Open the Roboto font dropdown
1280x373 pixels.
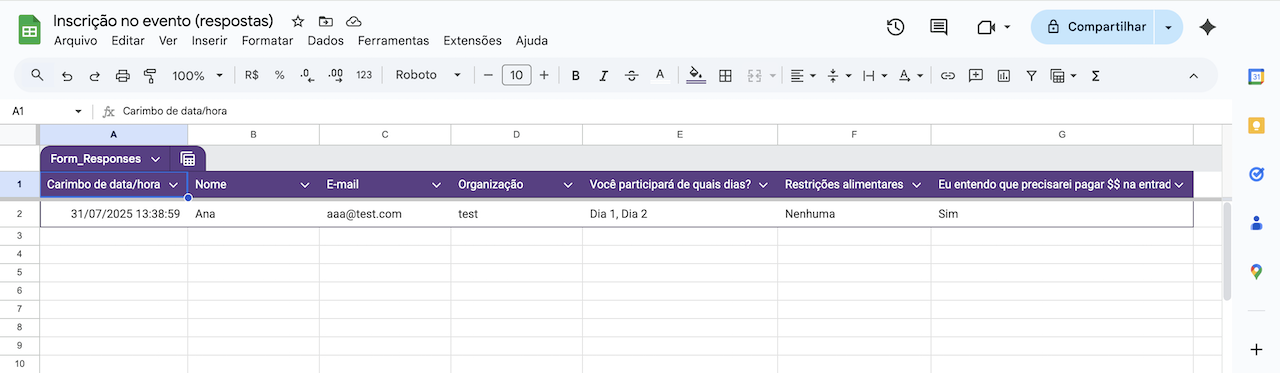pyautogui.click(x=428, y=75)
